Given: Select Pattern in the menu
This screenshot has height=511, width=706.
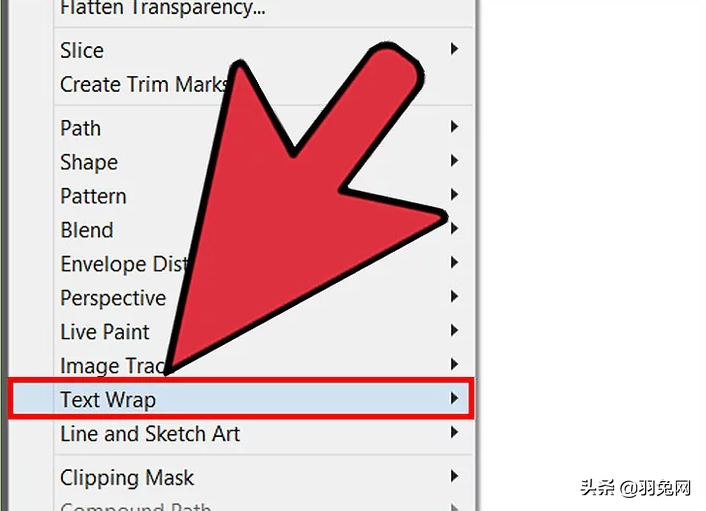Looking at the screenshot, I should [263, 196].
